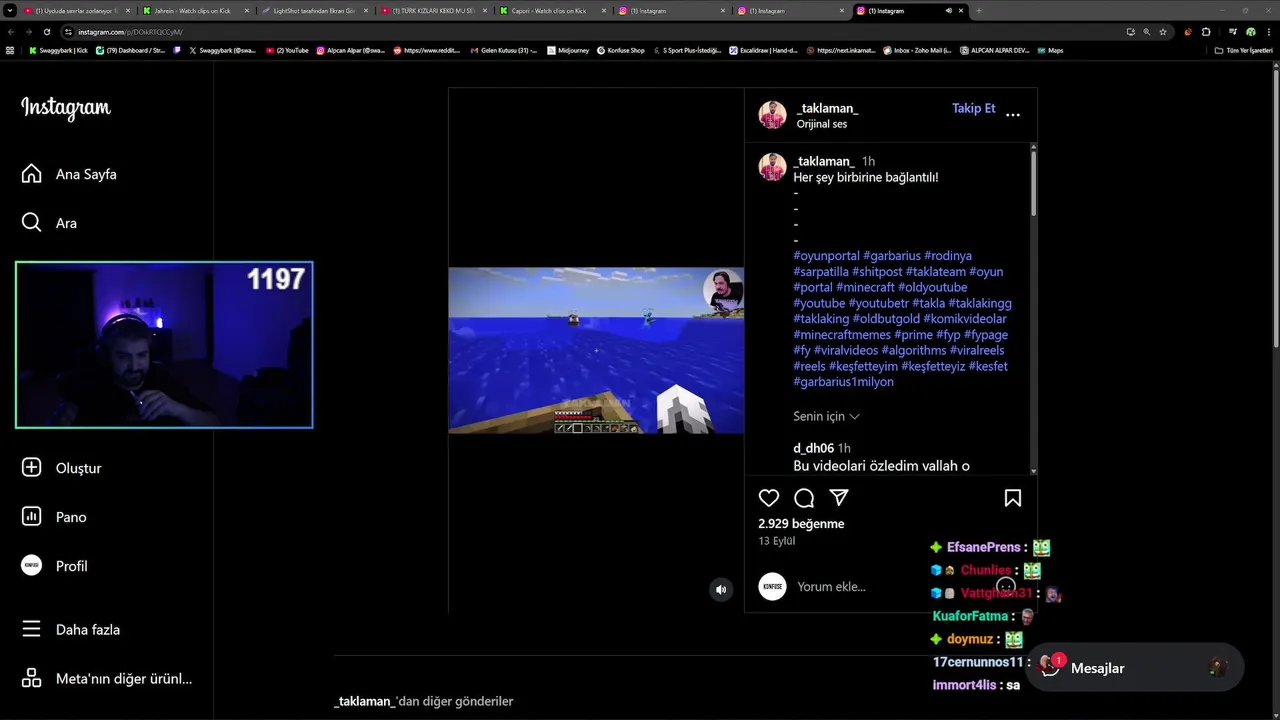This screenshot has width=1280, height=720.
Task: Close the Capori Kick clips tab
Action: click(604, 11)
